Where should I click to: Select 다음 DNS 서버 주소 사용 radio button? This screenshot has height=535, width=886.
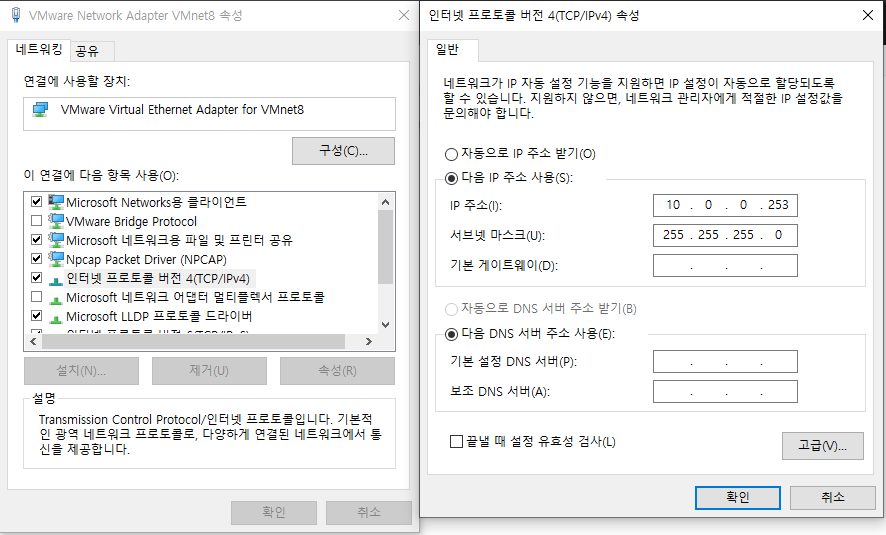coord(451,334)
